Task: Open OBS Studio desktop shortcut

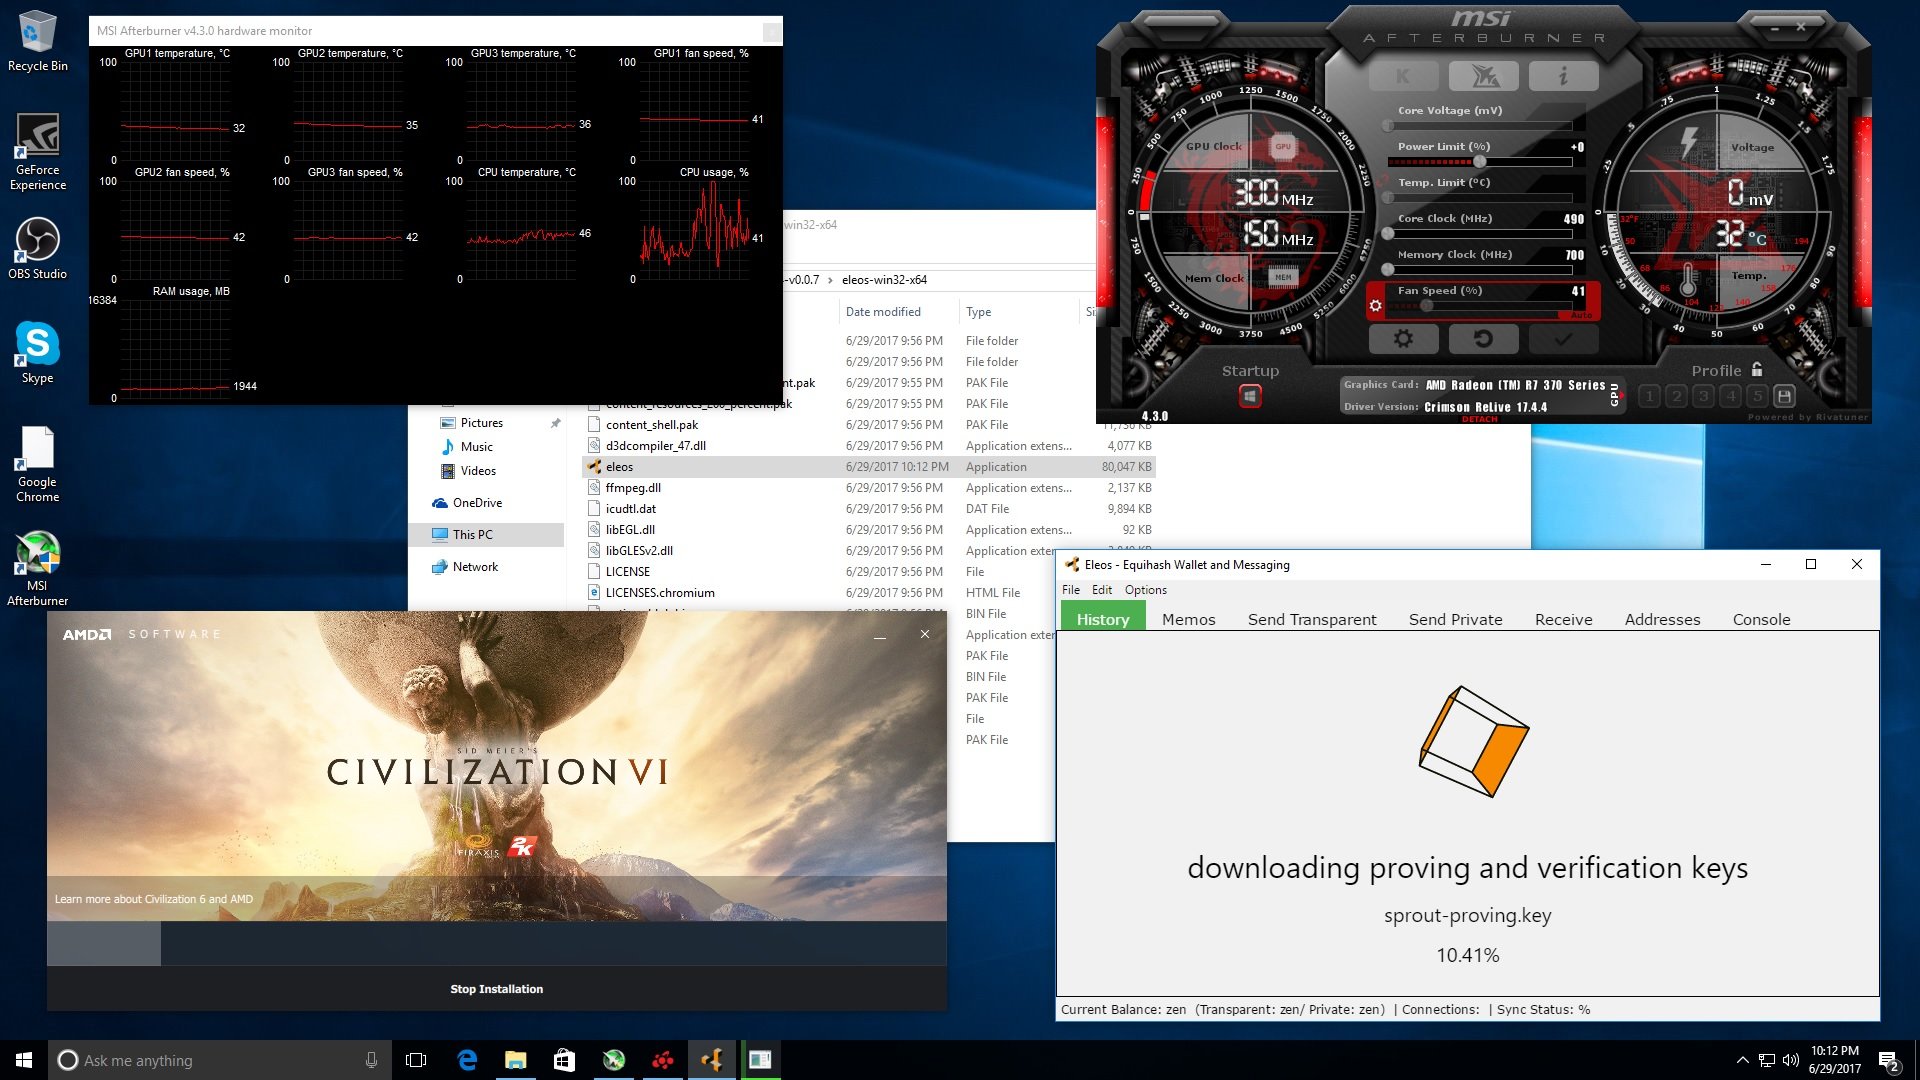Action: point(37,249)
